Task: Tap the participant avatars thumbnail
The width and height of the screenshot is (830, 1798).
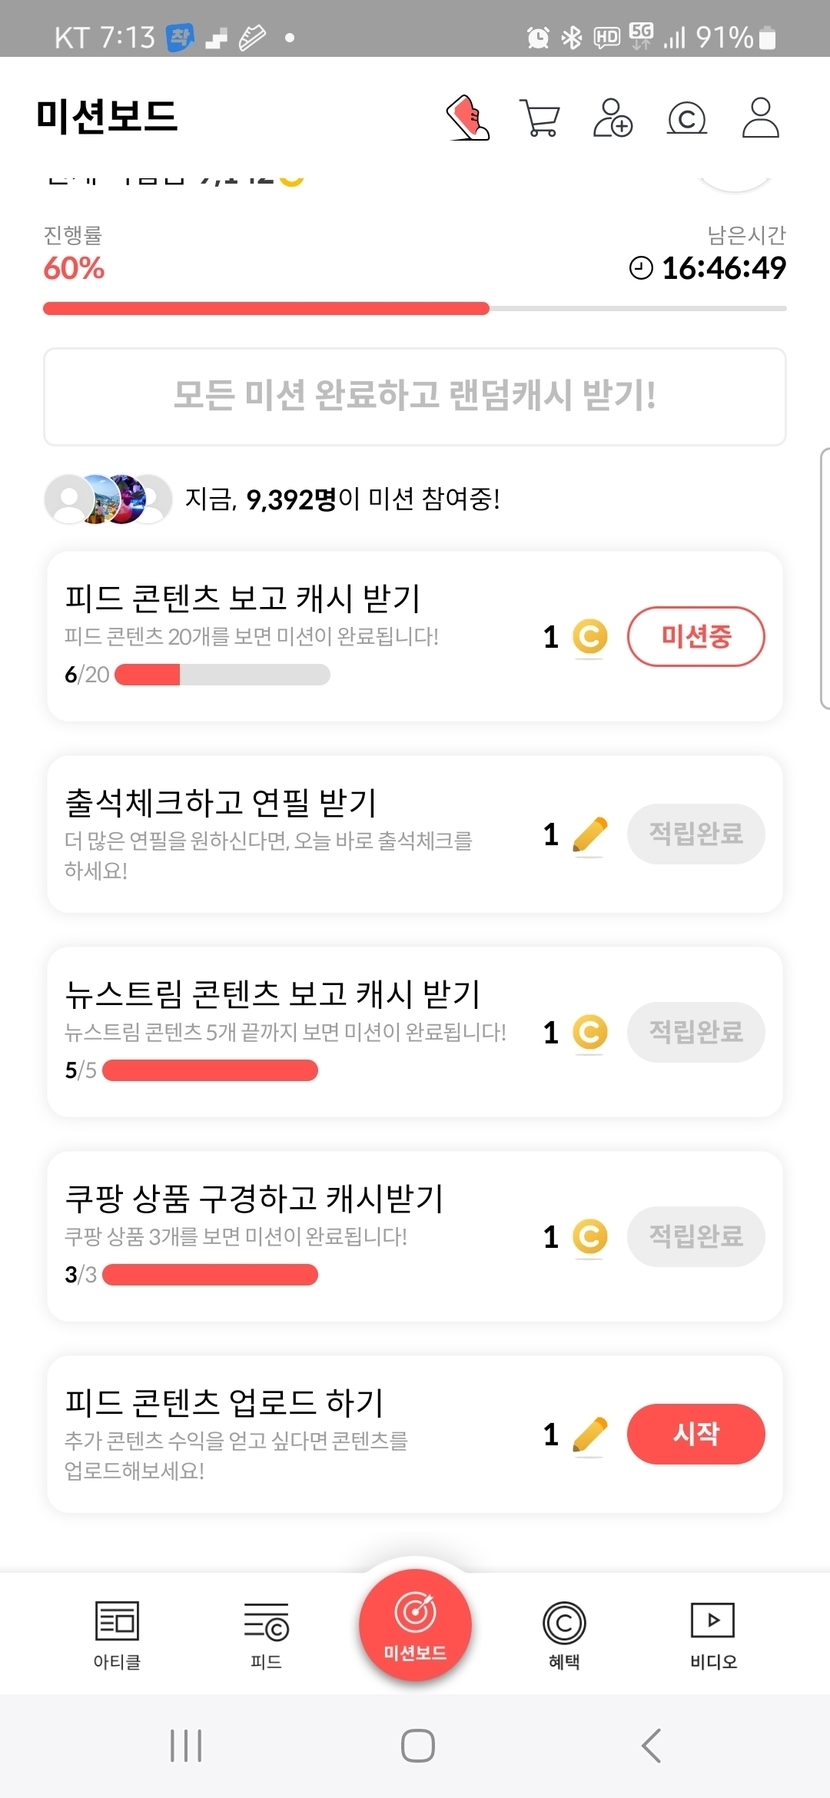Action: click(x=109, y=498)
